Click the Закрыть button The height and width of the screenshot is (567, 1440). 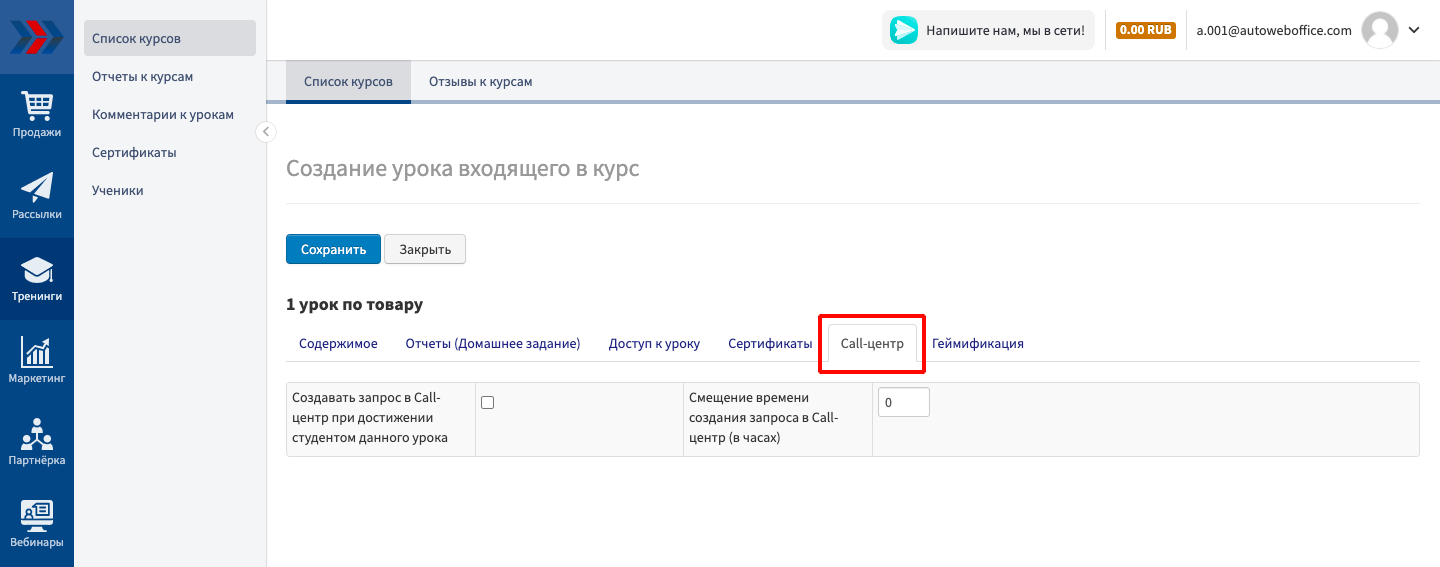(425, 249)
